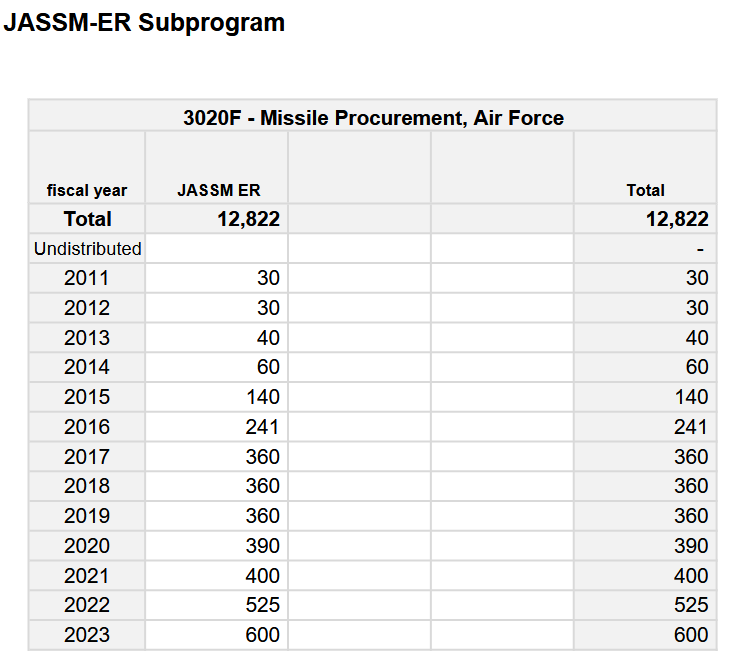Click the JASSM ER value 390
737x651 pixels.
[263, 546]
